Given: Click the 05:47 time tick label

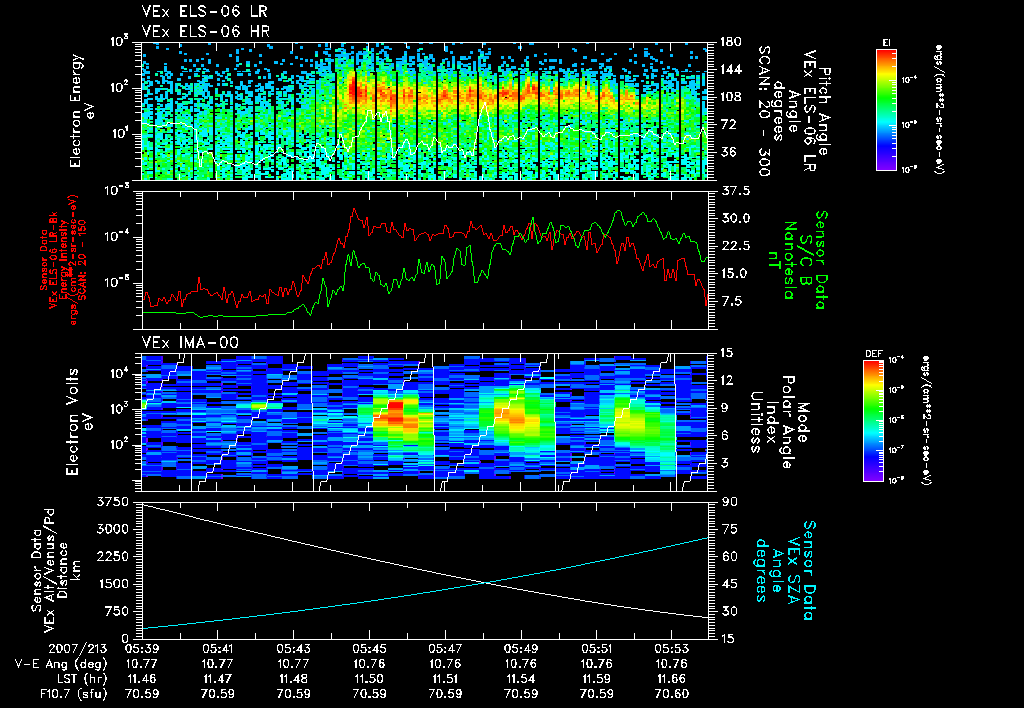Looking at the screenshot, I should 445,649.
